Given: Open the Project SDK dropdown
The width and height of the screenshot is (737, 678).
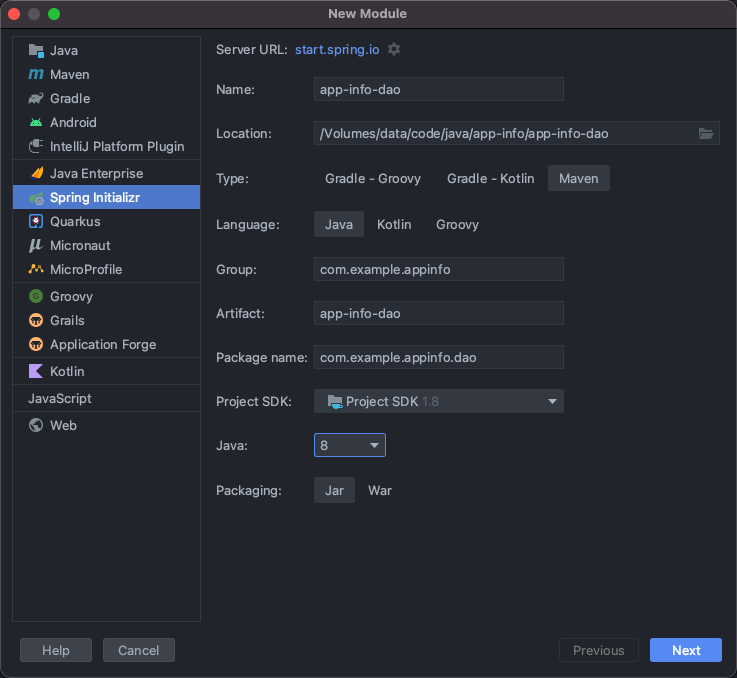Looking at the screenshot, I should 439,402.
